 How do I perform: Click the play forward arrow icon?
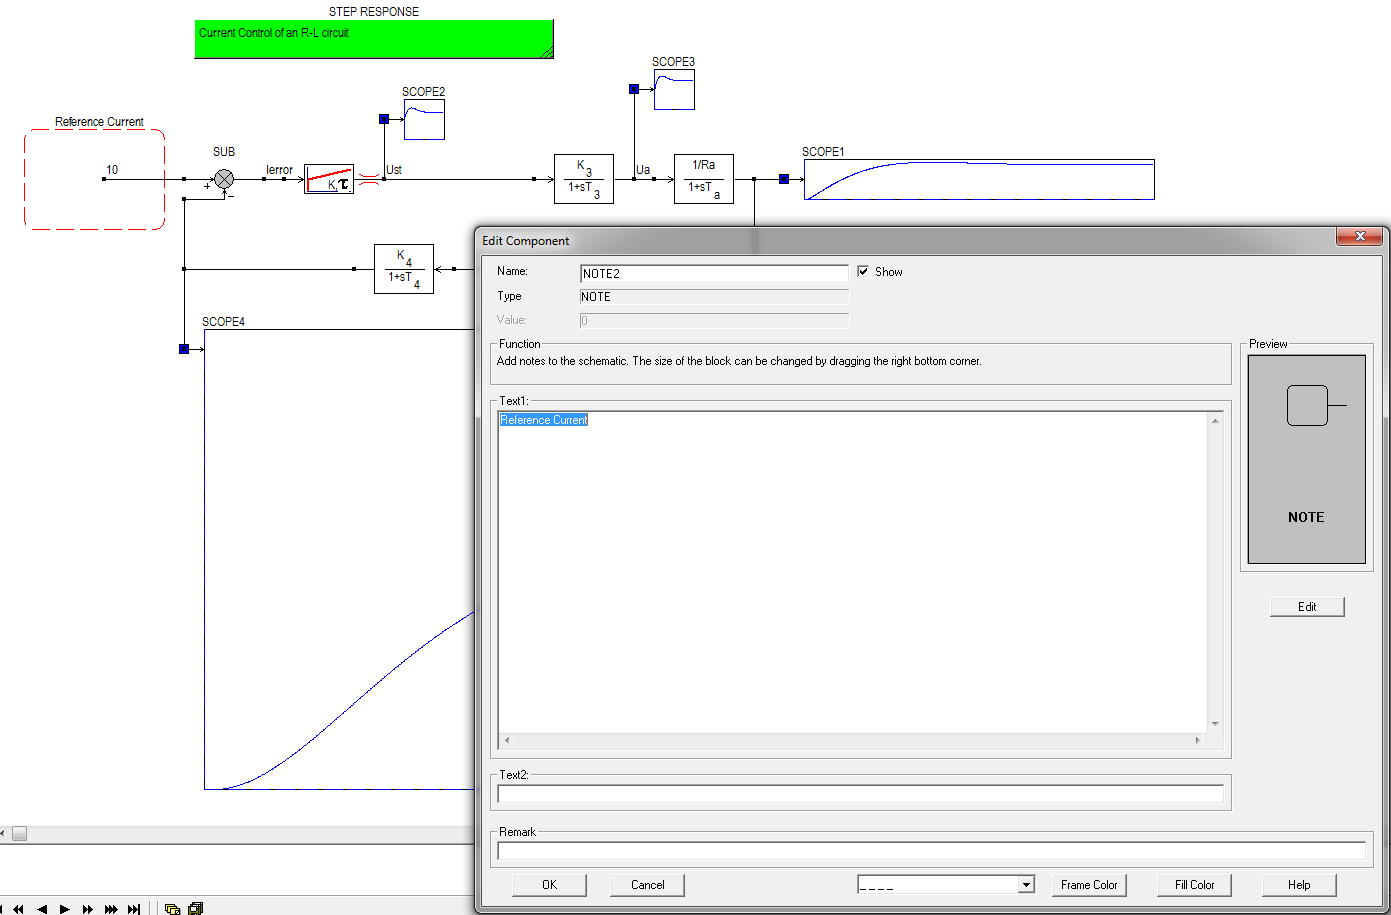pos(65,909)
